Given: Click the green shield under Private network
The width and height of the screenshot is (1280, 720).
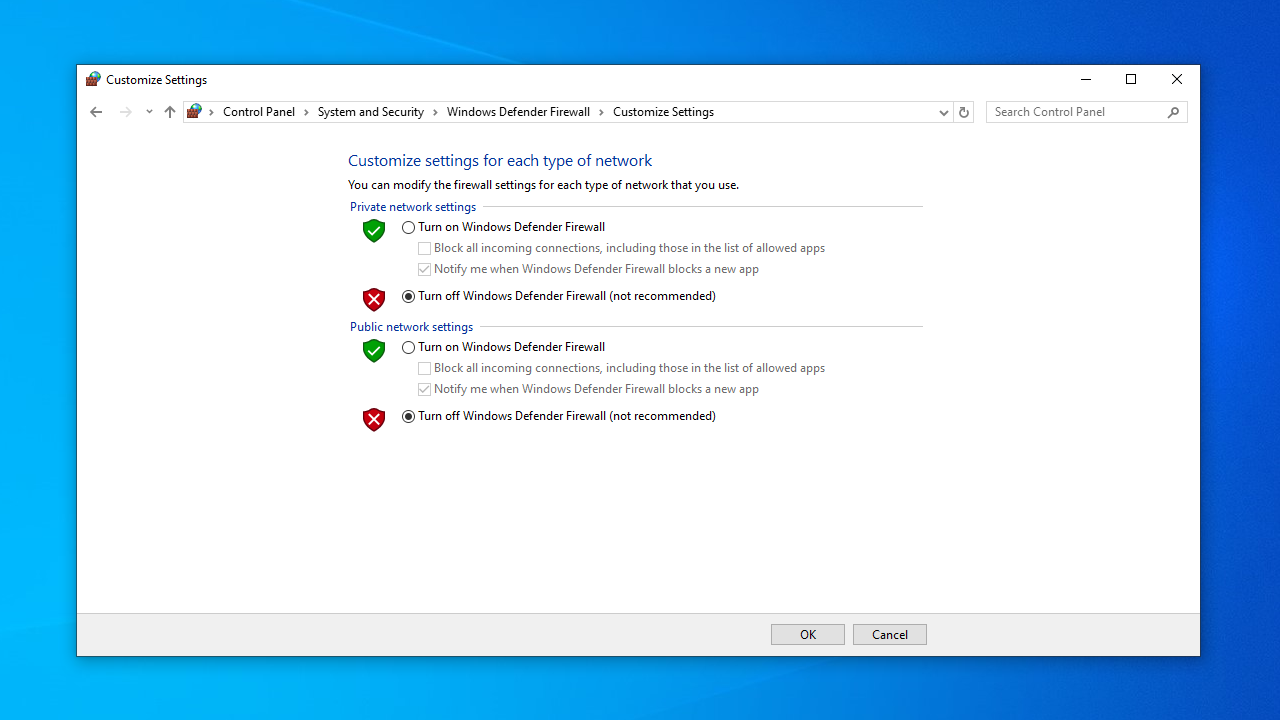Looking at the screenshot, I should [374, 230].
